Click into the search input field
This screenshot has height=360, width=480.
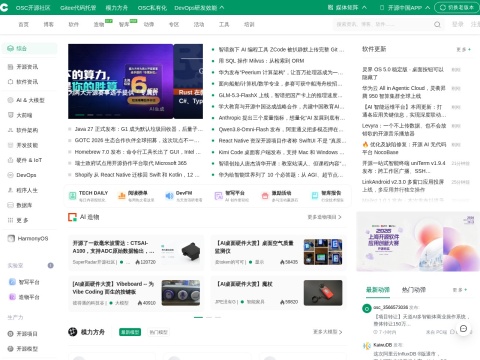383,24
